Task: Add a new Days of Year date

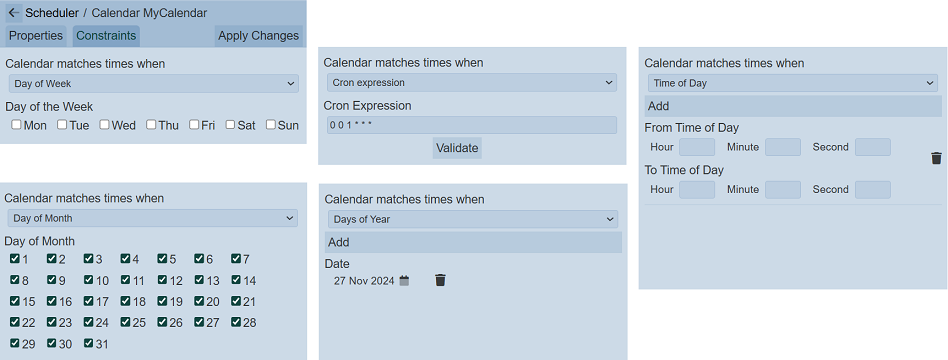Action: (473, 242)
